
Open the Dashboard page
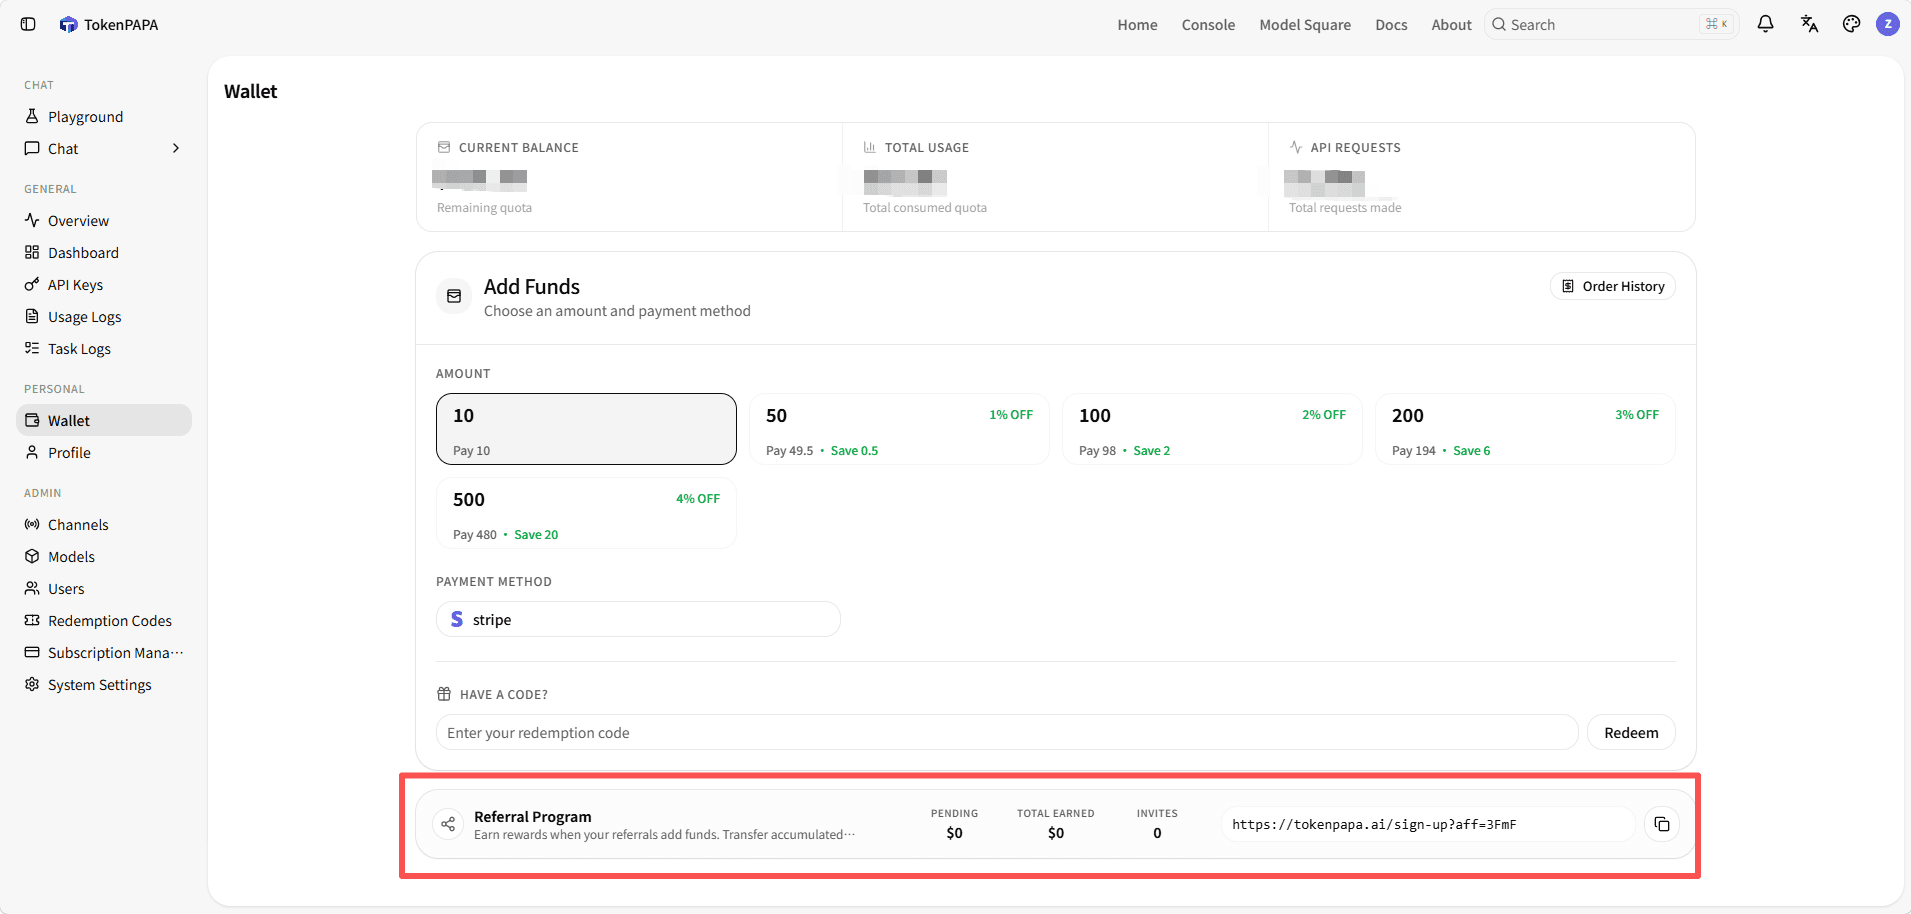pyautogui.click(x=104, y=252)
